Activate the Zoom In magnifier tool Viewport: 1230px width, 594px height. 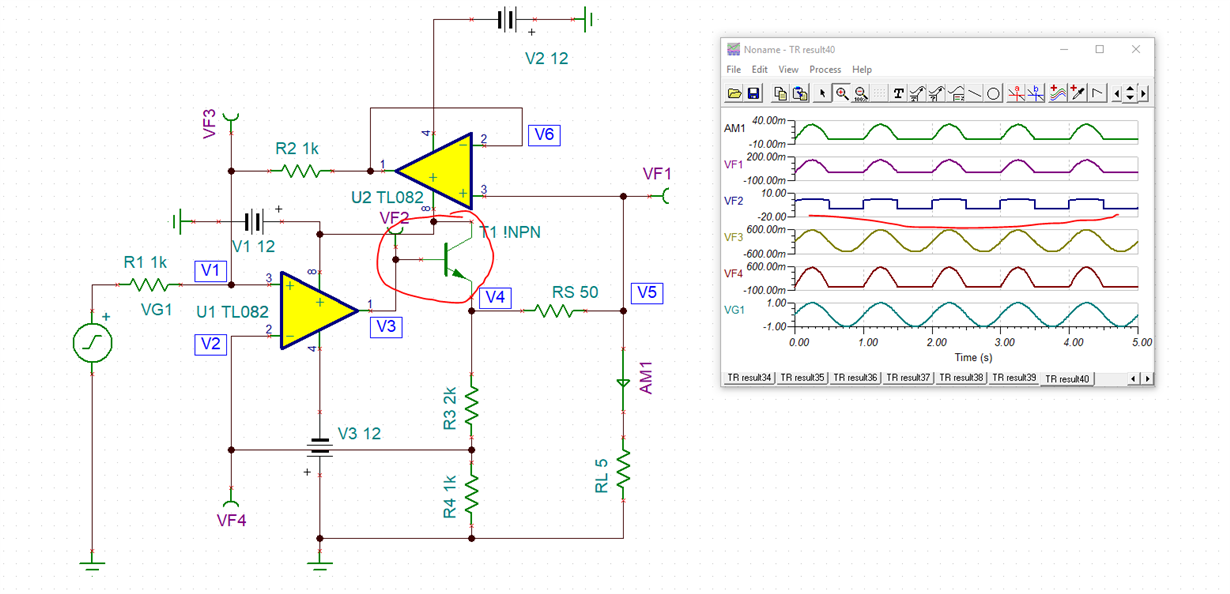coord(842,93)
